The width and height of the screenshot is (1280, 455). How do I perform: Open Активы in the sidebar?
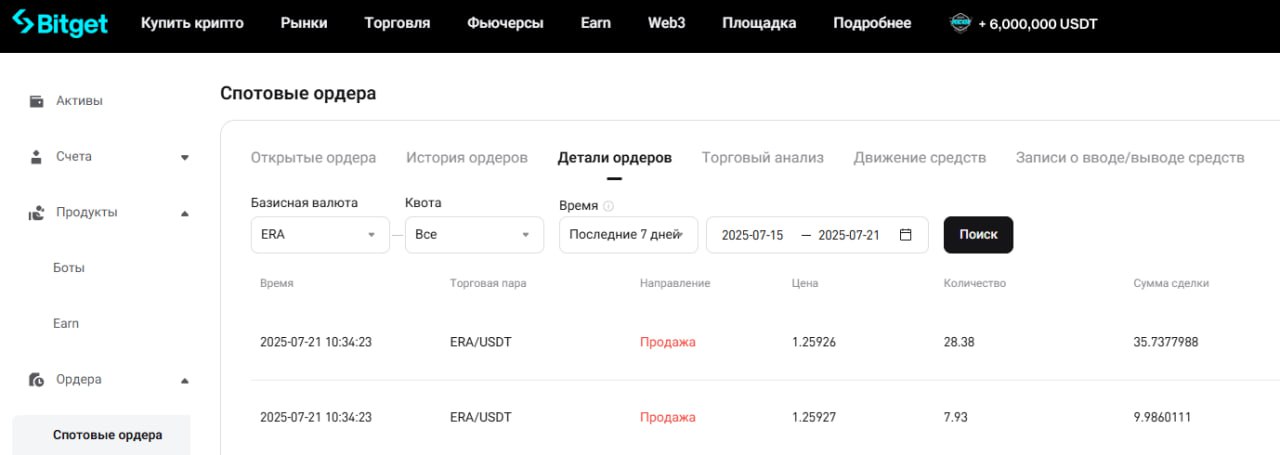click(79, 101)
